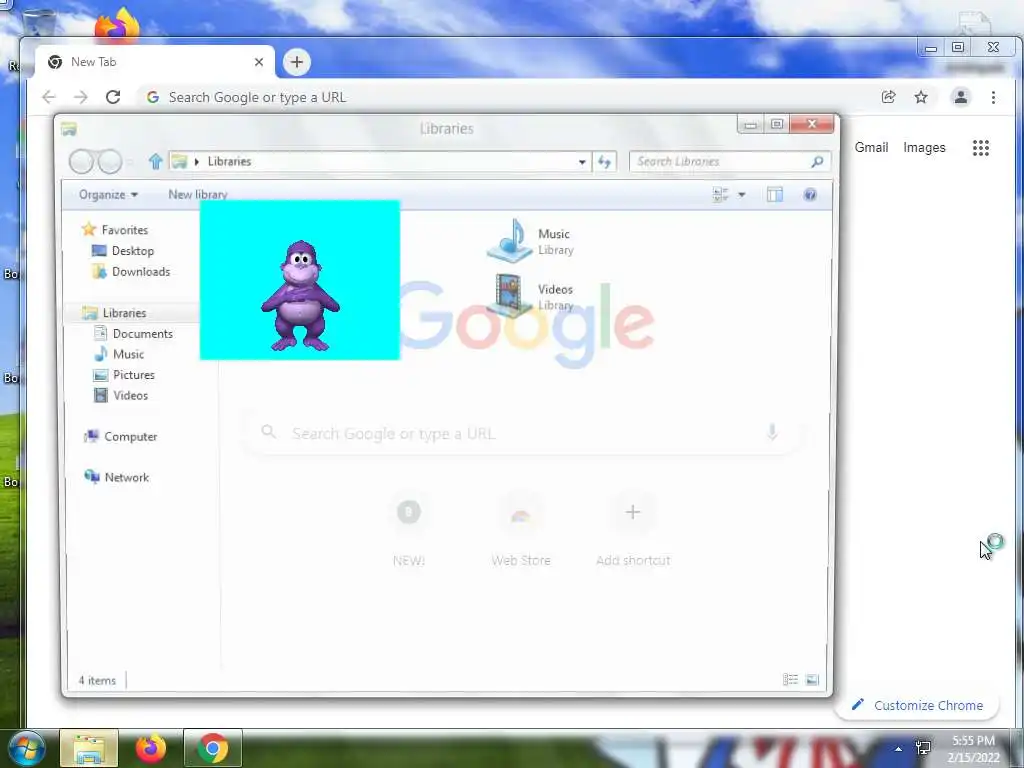
Task: Select Libraries in navigation pane
Action: pos(114,313)
